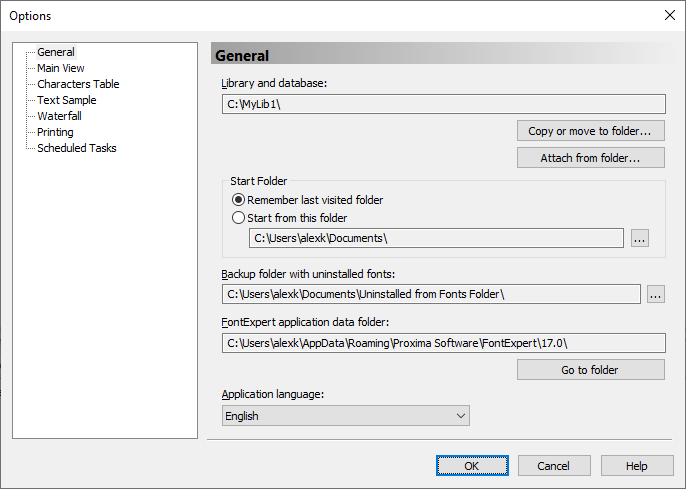Viewport: 686px width, 489px height.
Task: Click into Library and database path field
Action: pos(444,104)
